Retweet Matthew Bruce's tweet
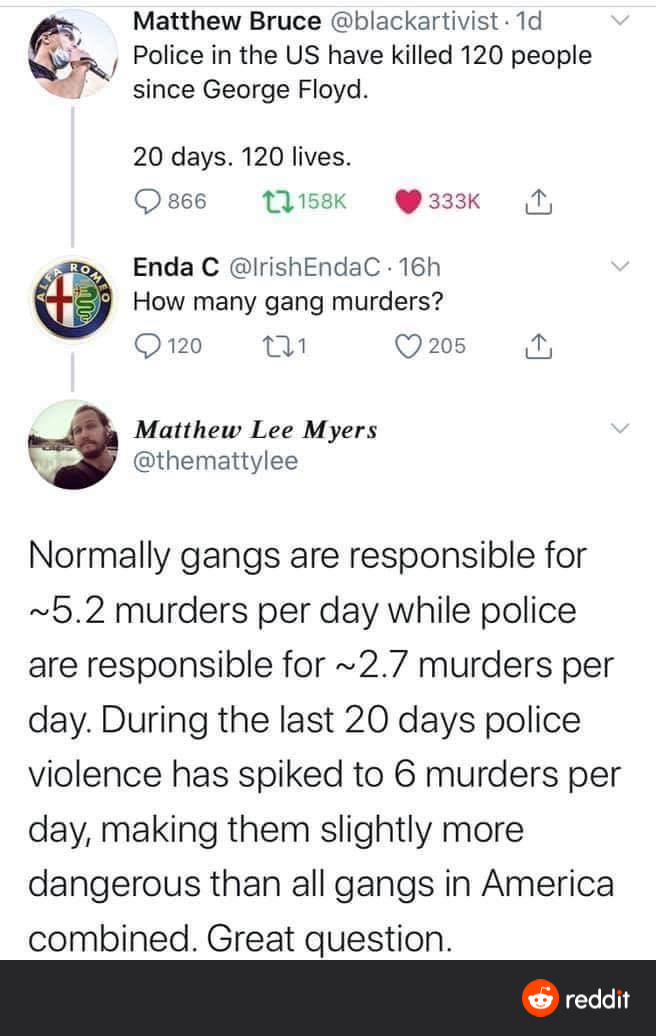 (x=272, y=201)
